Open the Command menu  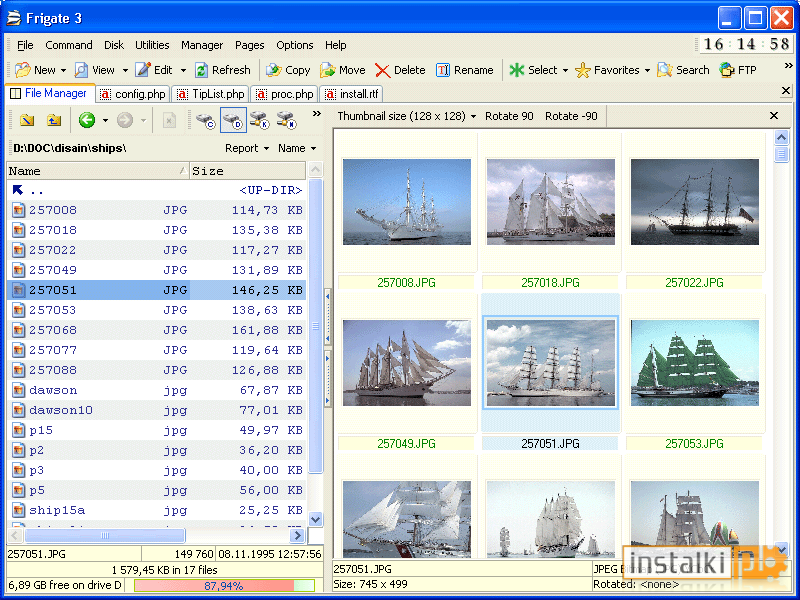69,45
